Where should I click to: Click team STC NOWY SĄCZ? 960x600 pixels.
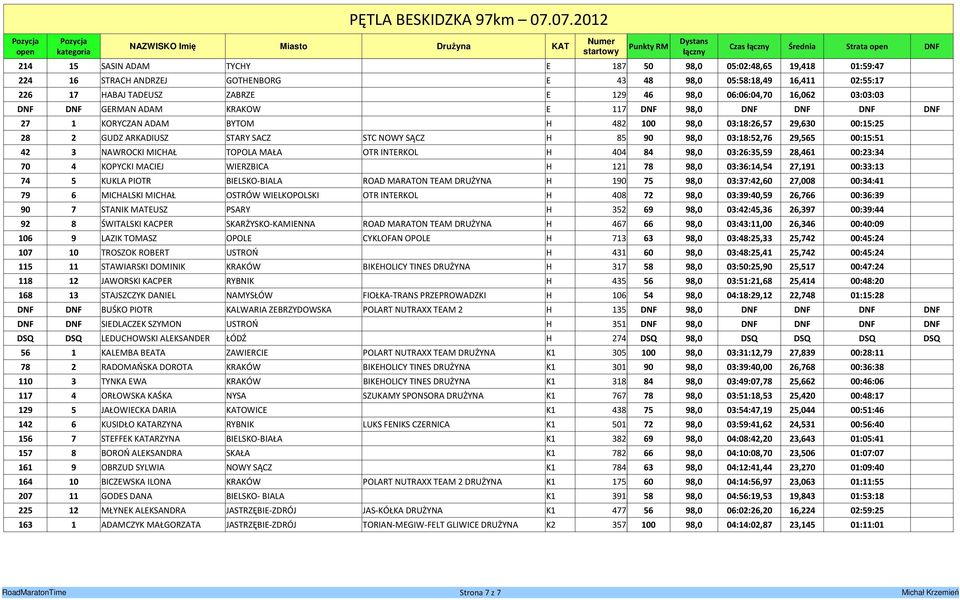pos(394,138)
